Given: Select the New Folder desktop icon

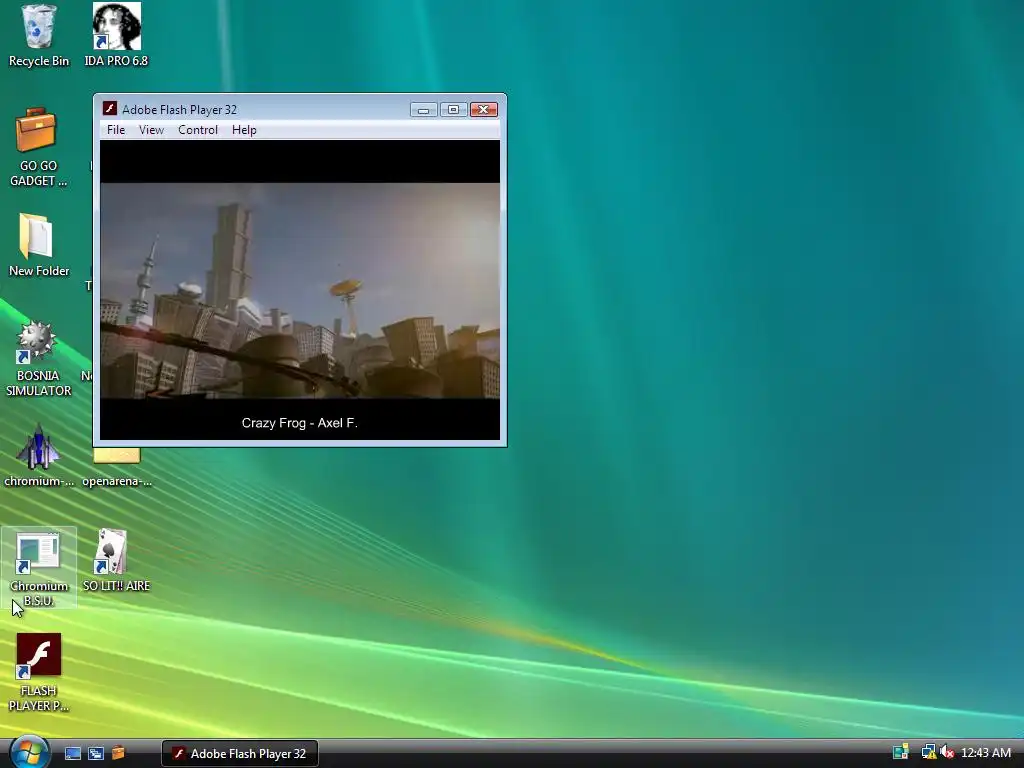Looking at the screenshot, I should click(39, 246).
